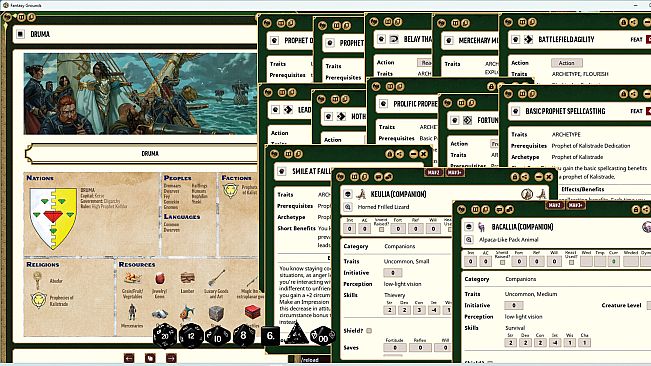Toggle Shield Raised checkbox in Bacallia window
This screenshot has width=651, height=366.
click(502, 262)
